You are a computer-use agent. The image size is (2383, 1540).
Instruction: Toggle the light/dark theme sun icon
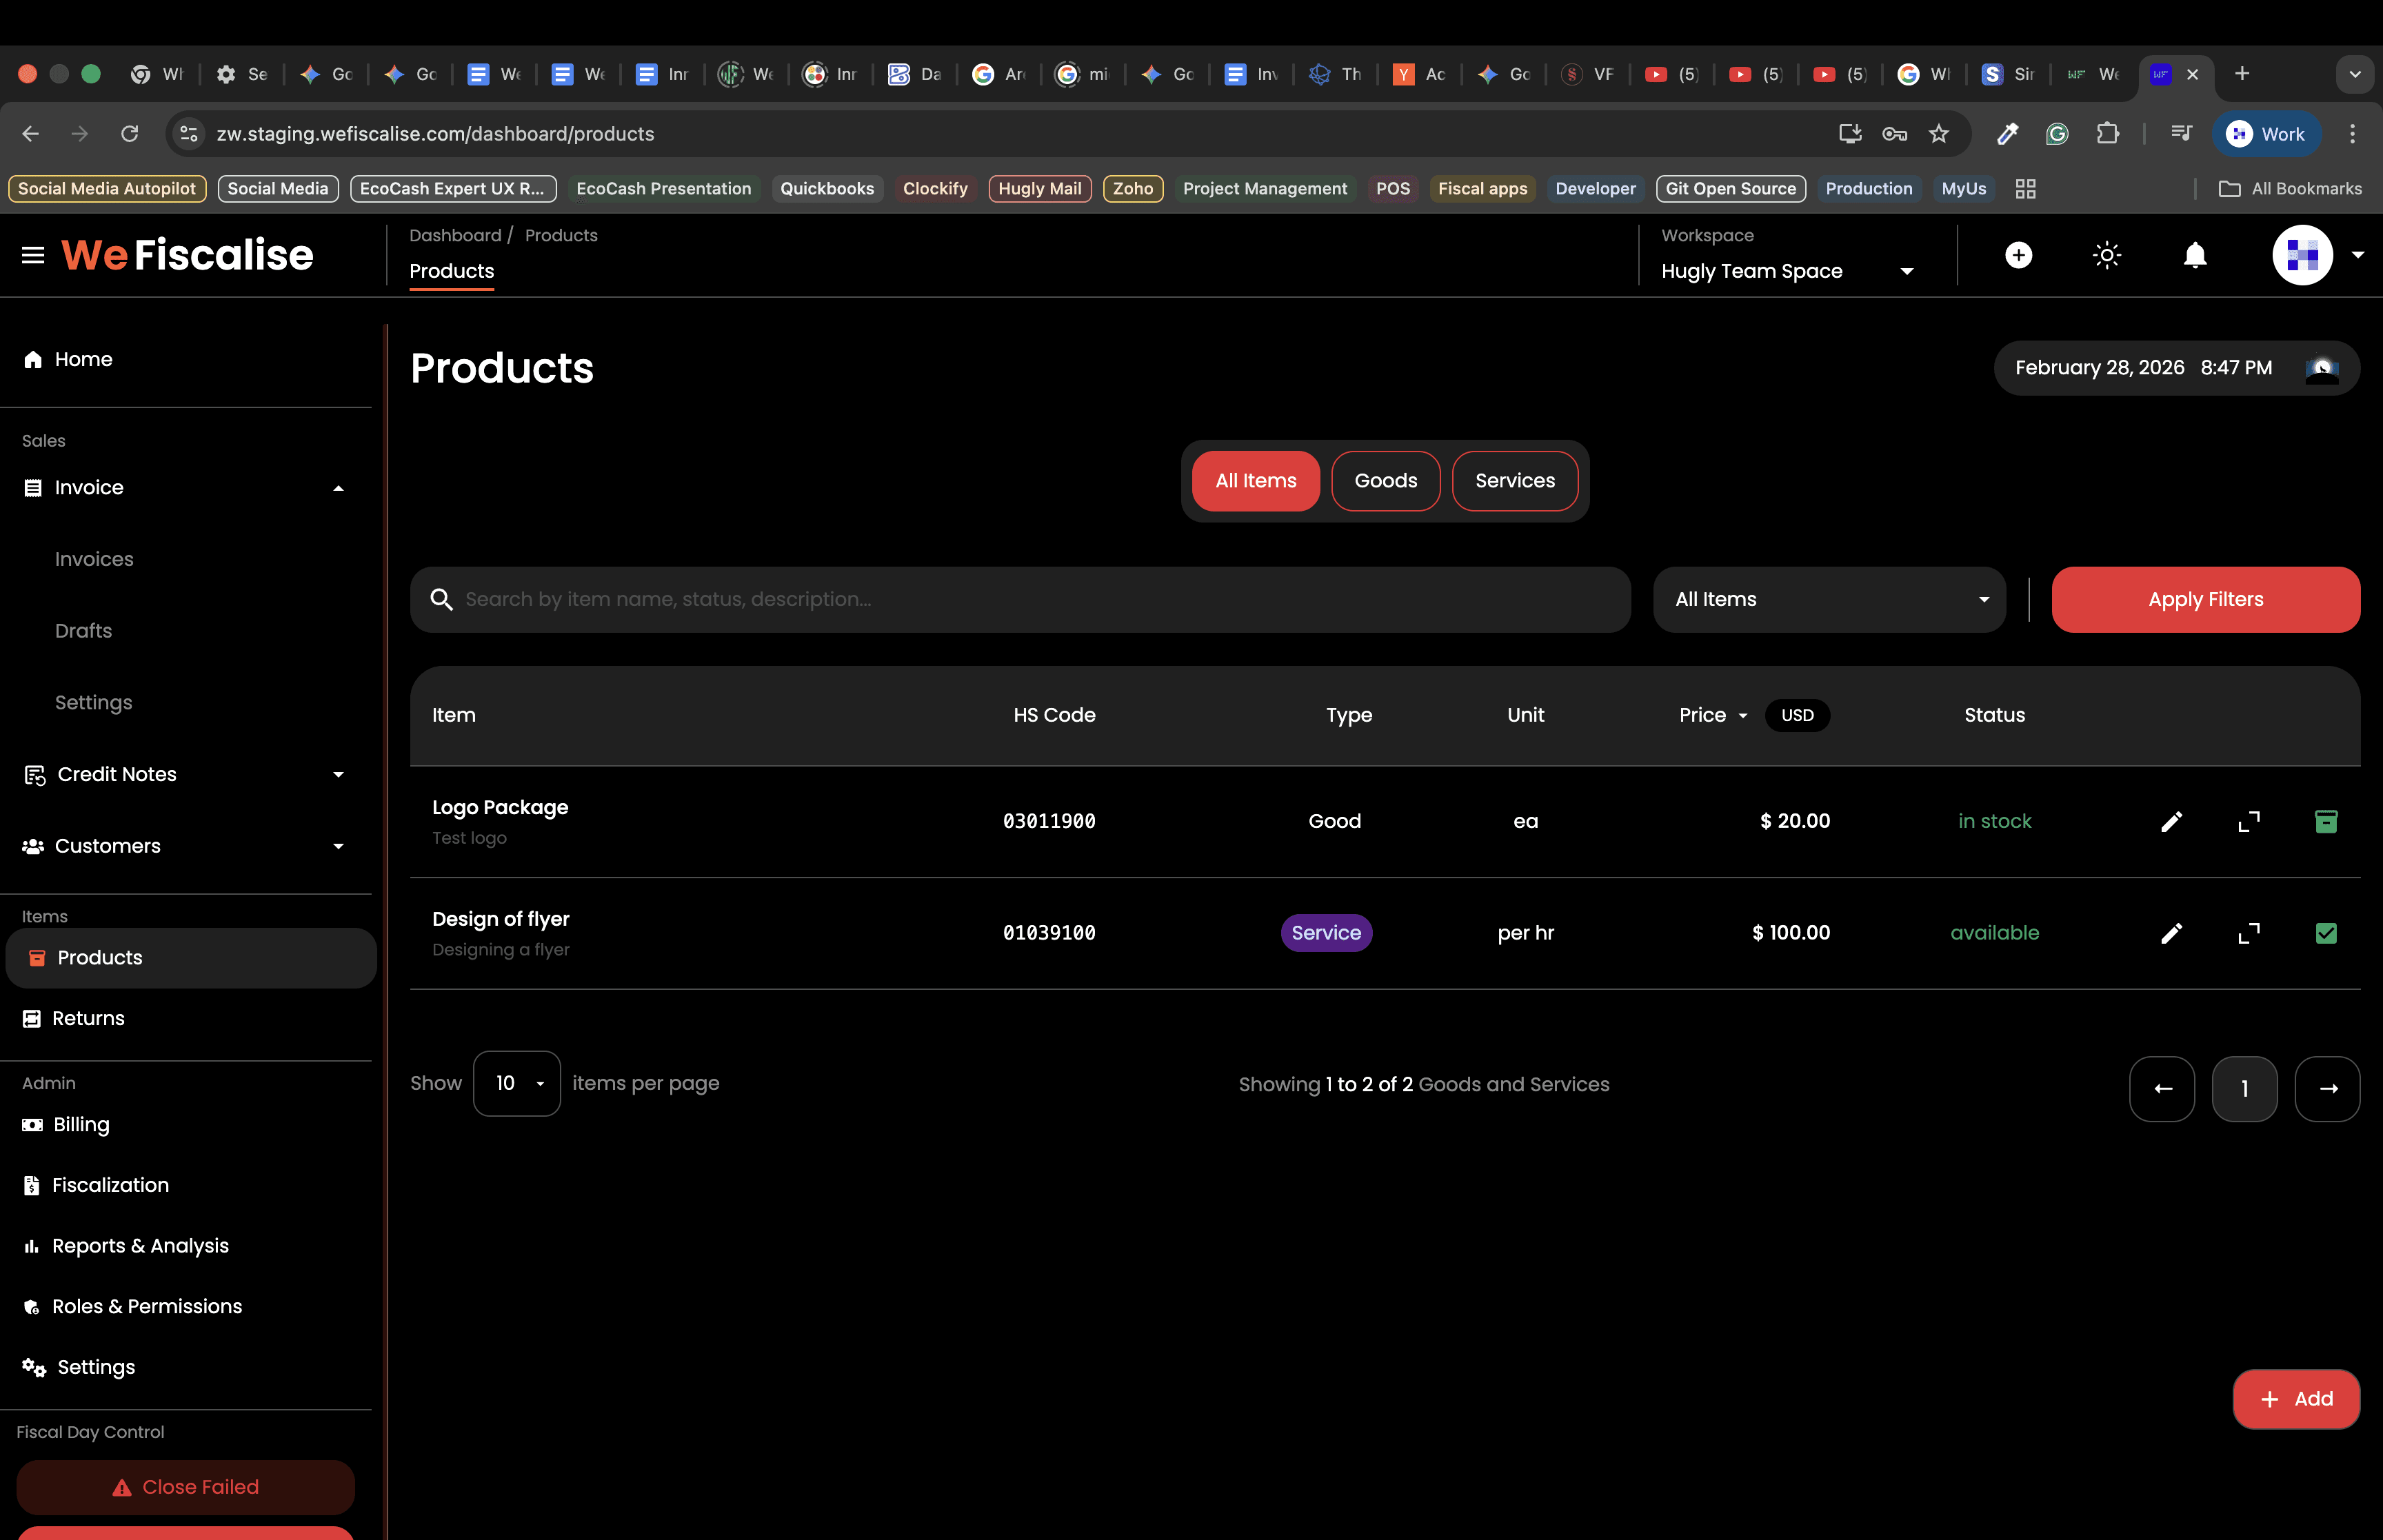(x=2106, y=256)
